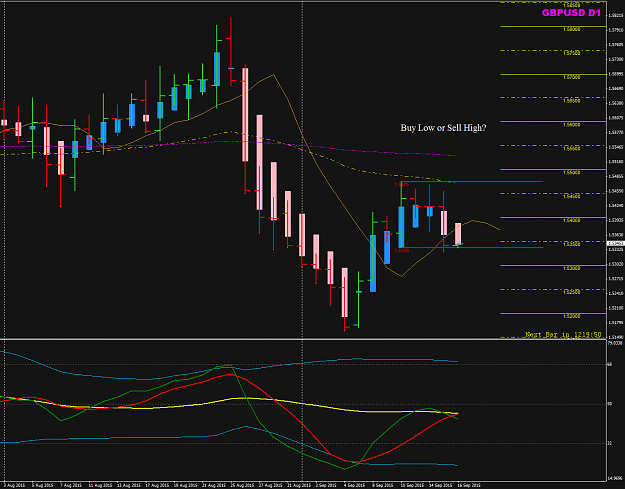
Task: Click the yellow 1.58000 level label
Action: point(572,29)
